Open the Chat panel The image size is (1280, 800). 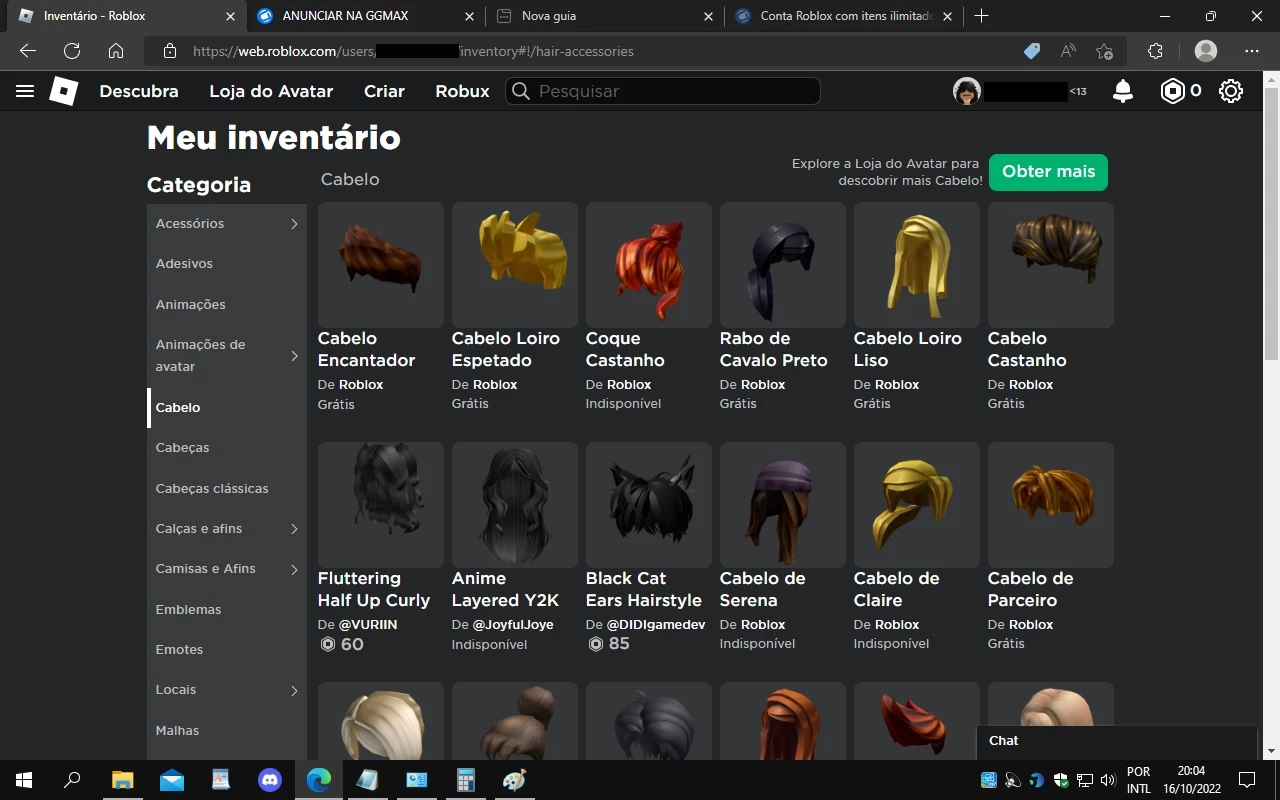click(x=1116, y=741)
